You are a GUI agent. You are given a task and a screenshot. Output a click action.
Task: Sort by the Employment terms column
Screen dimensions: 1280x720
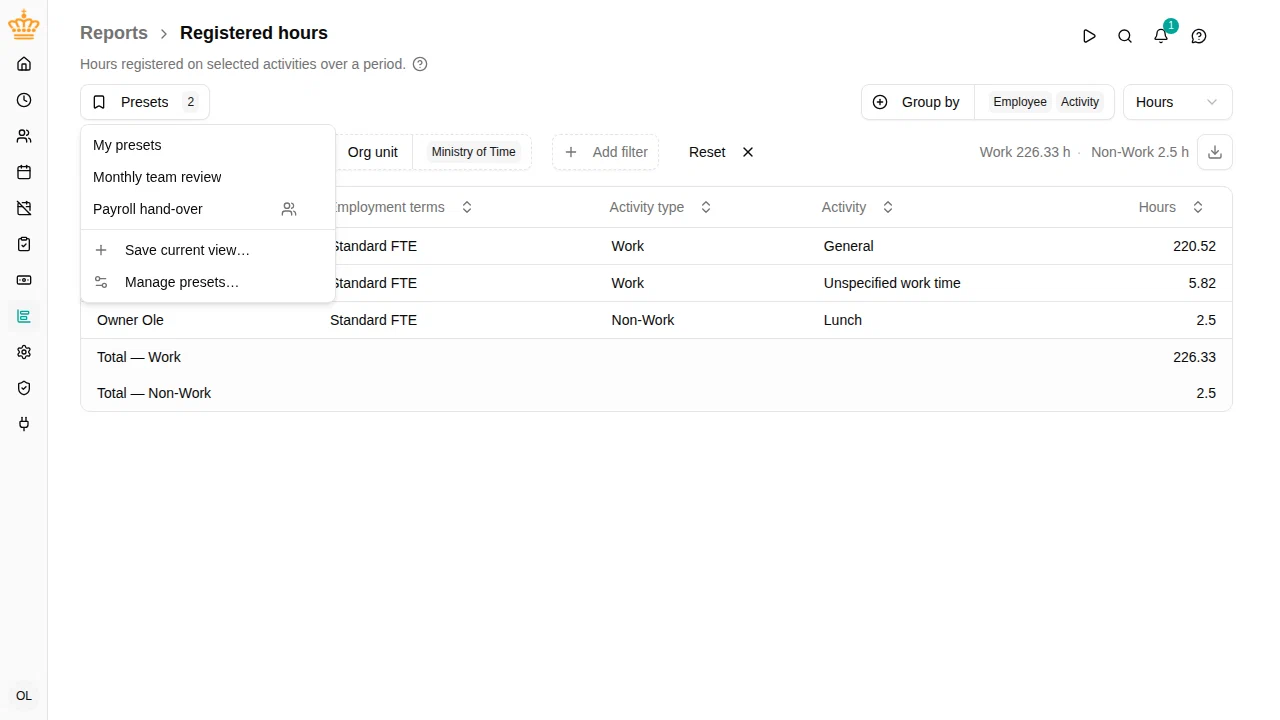(x=400, y=207)
